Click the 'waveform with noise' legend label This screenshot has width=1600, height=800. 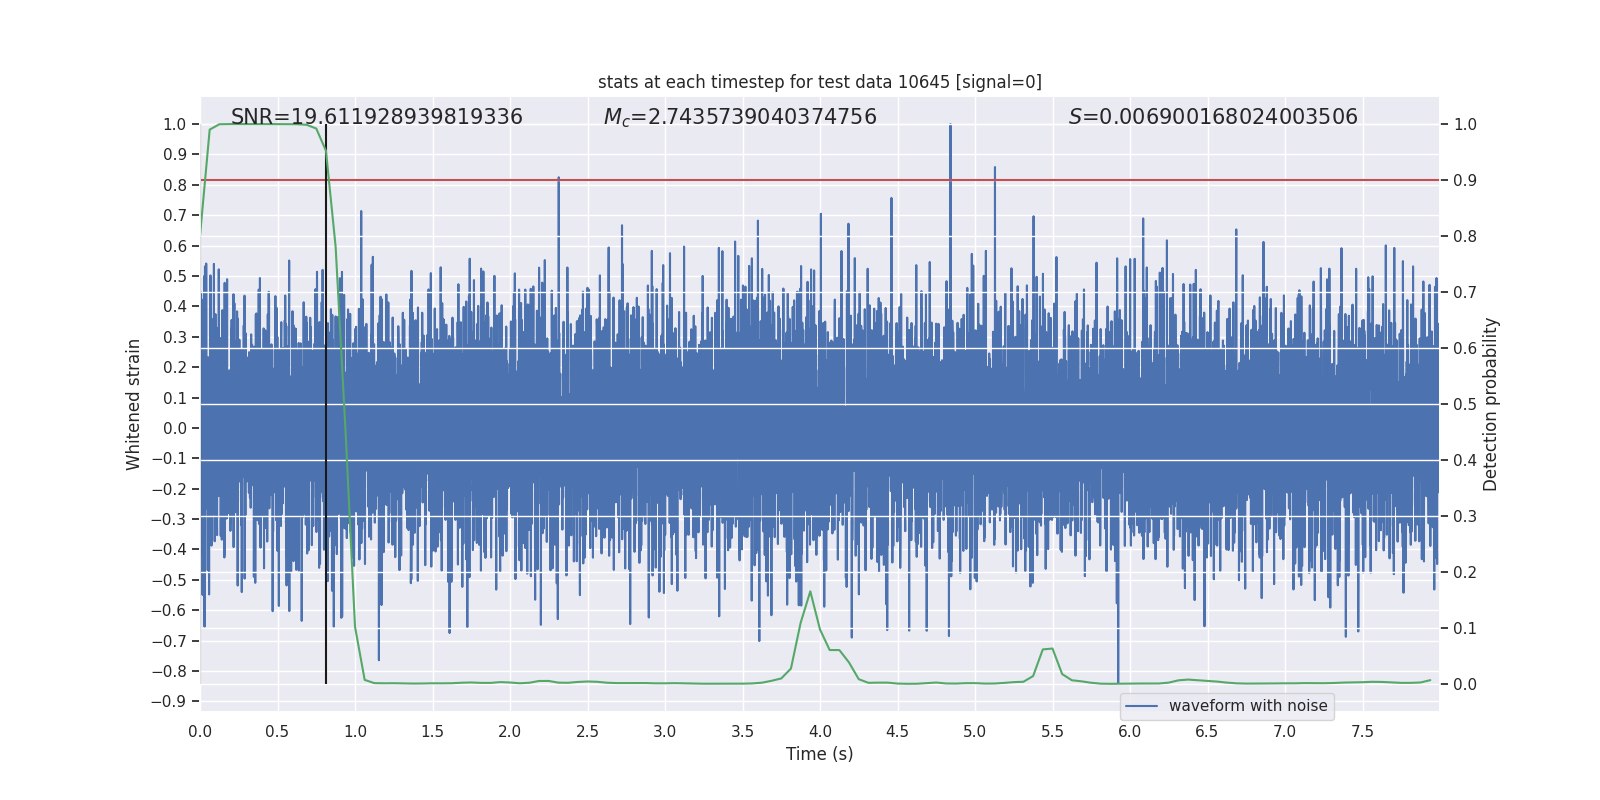tap(1247, 706)
